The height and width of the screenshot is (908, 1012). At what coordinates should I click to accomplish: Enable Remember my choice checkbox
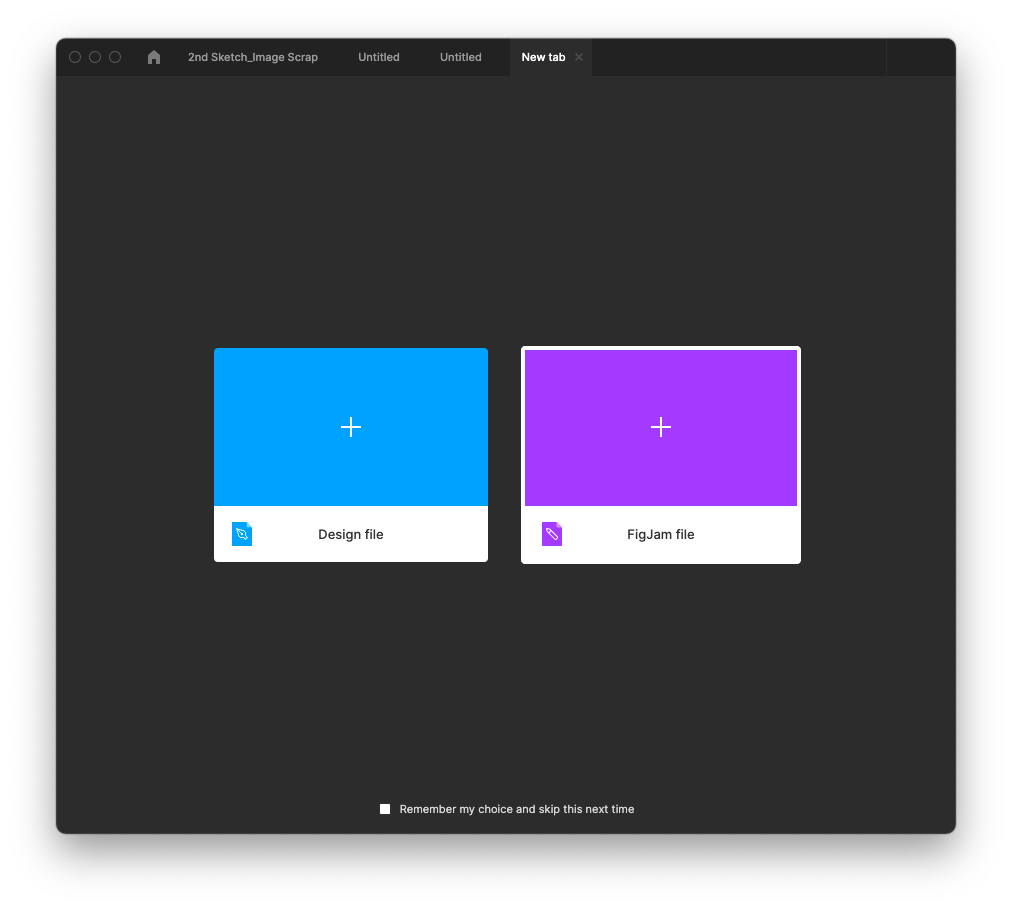click(385, 809)
